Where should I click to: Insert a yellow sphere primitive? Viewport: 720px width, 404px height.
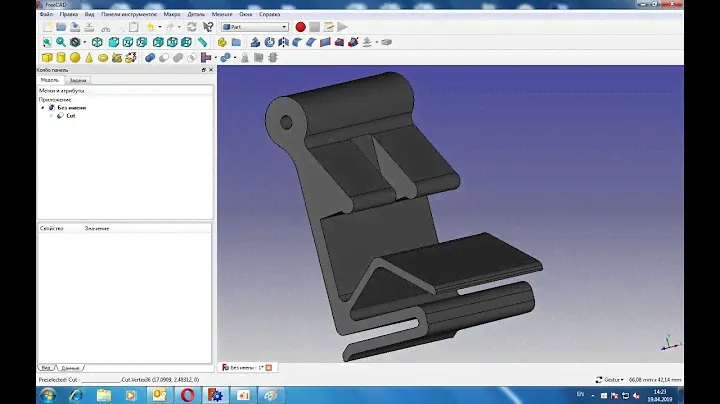point(75,58)
